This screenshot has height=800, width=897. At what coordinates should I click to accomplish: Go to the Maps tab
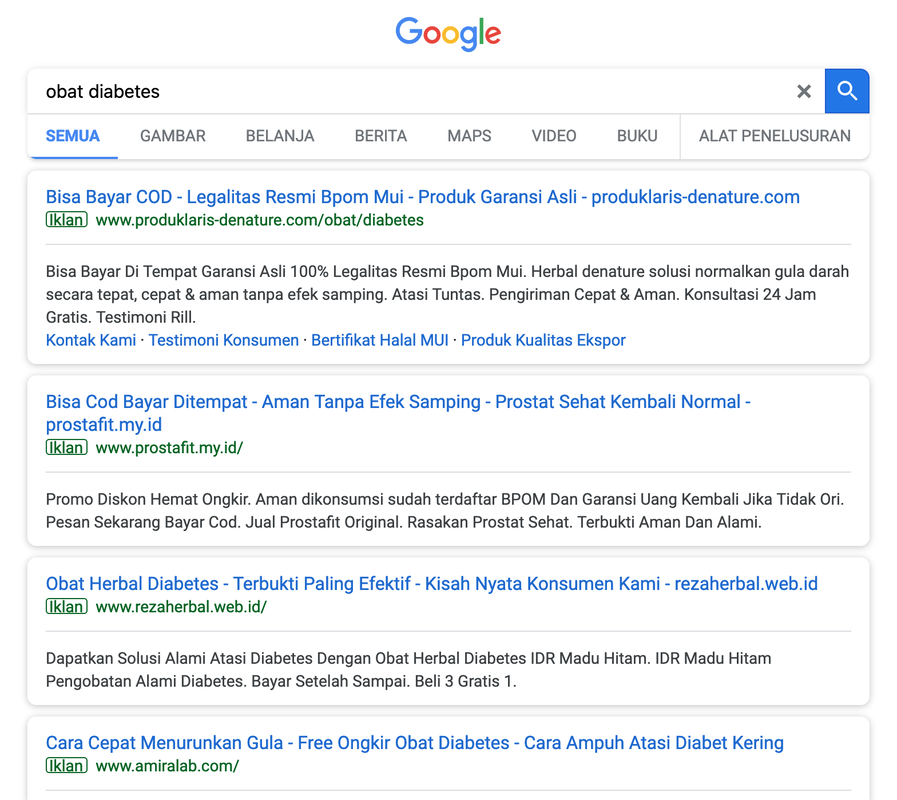pos(469,136)
